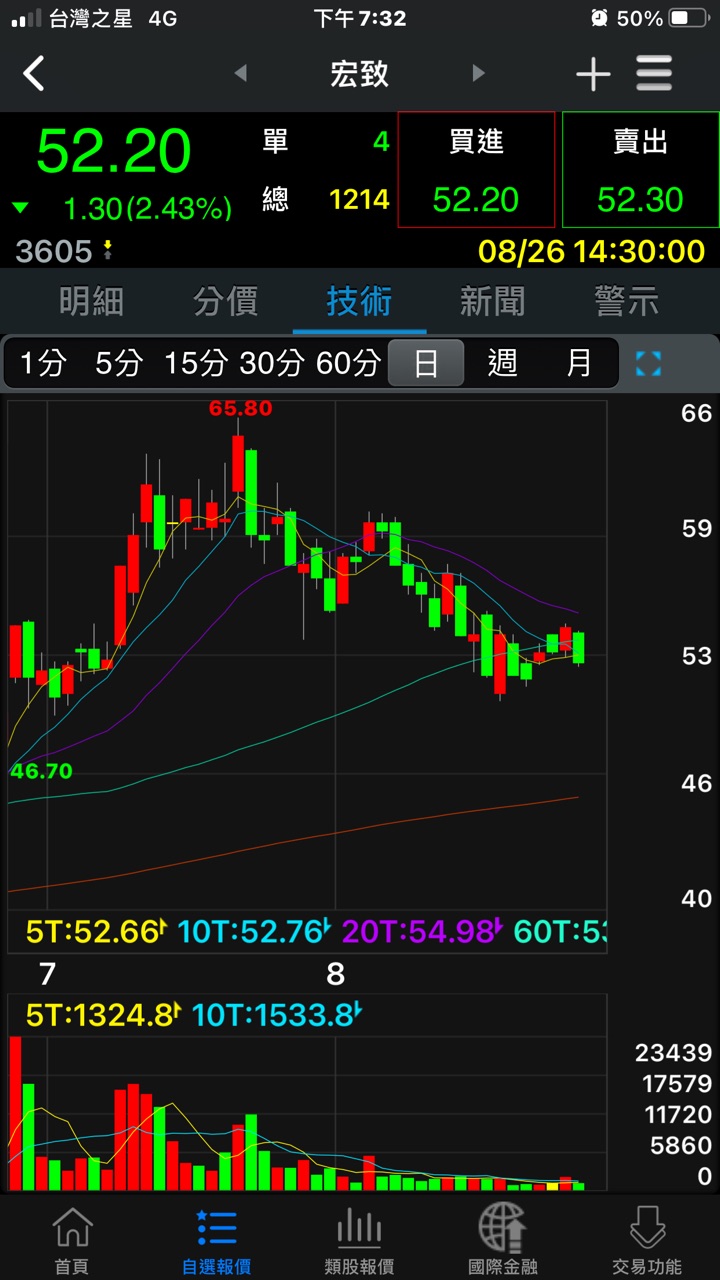This screenshot has height=1280, width=720.
Task: Switch to next stock arrow
Action: tap(478, 74)
